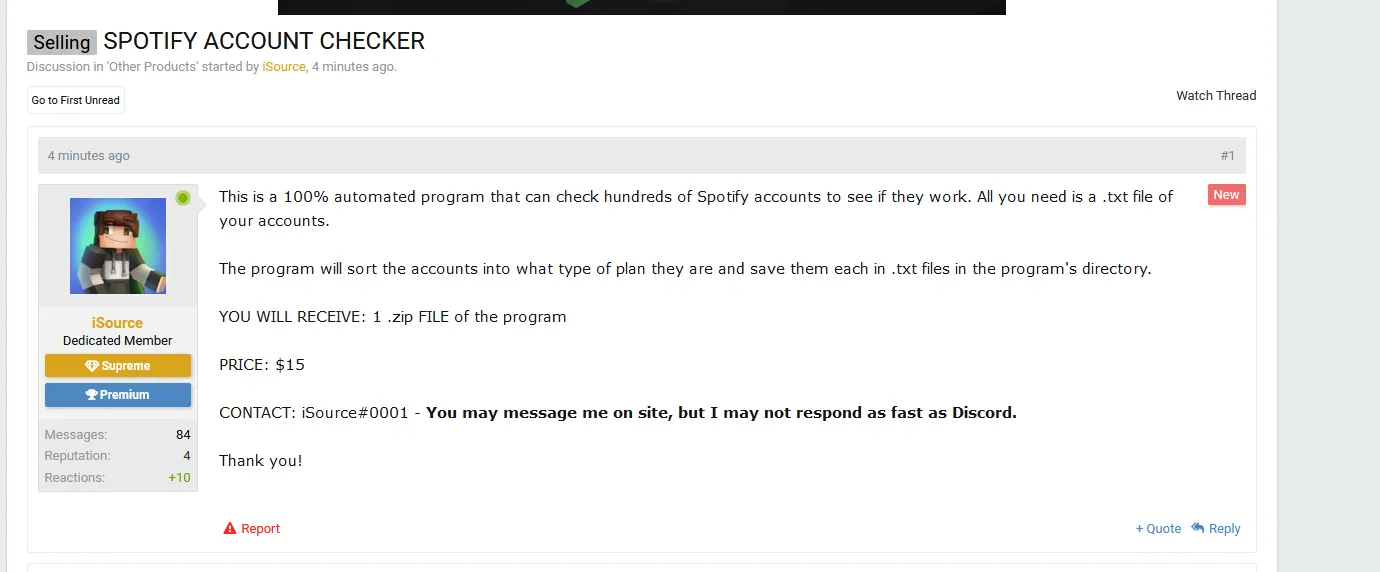The height and width of the screenshot is (572, 1380).
Task: Open iSource's avatar image
Action: [x=118, y=246]
